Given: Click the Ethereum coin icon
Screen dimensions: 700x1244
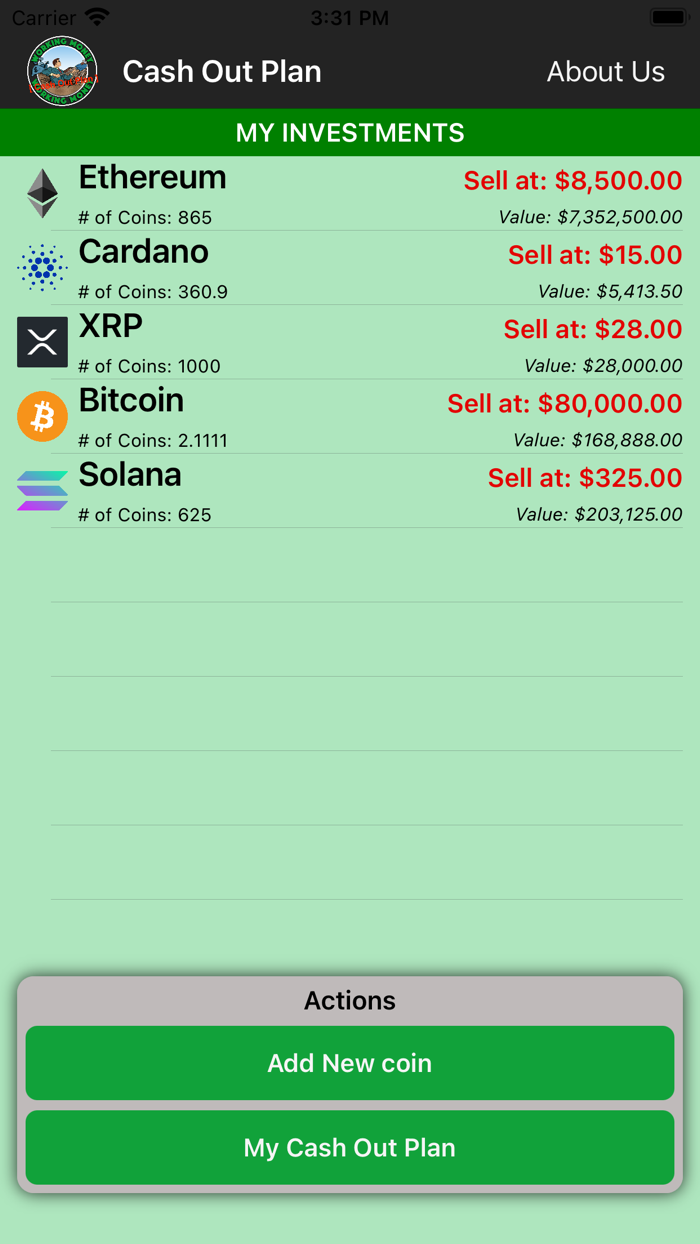Looking at the screenshot, I should pyautogui.click(x=42, y=192).
